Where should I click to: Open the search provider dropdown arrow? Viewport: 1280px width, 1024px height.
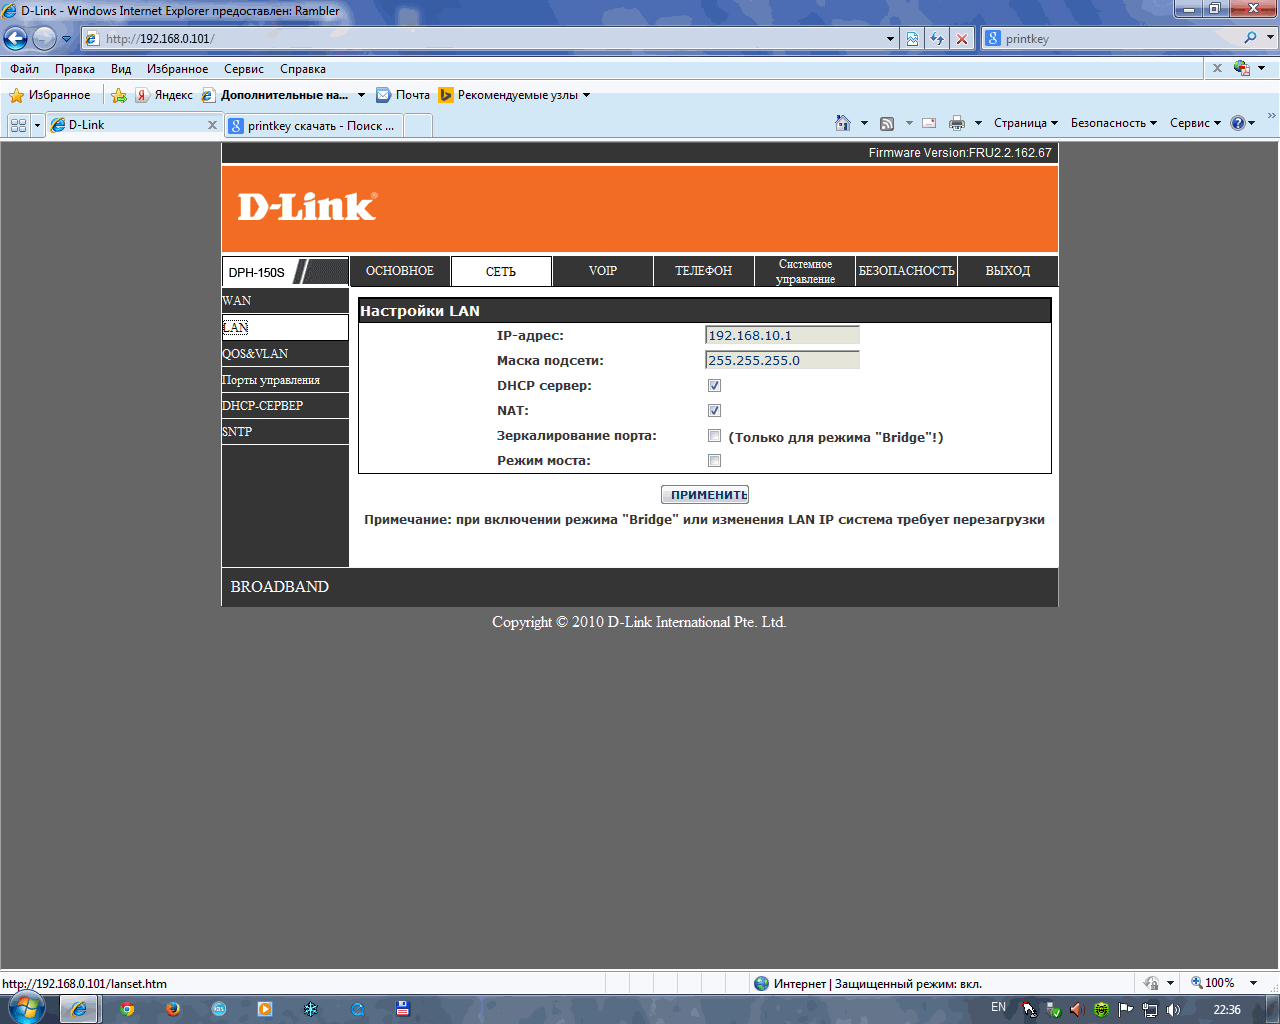(1271, 38)
